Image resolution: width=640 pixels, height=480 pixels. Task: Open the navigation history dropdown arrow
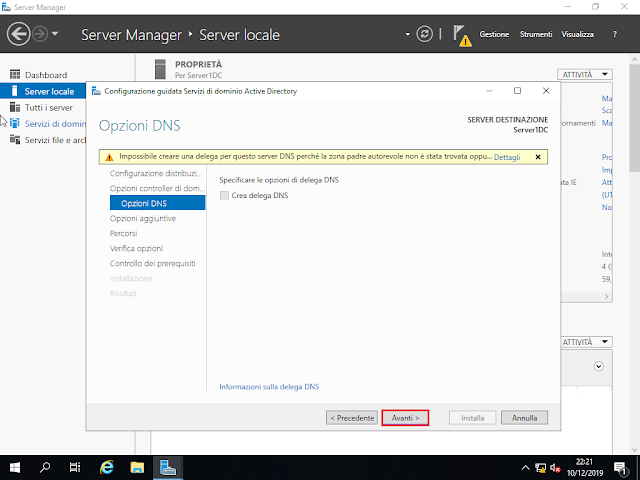tap(55, 34)
